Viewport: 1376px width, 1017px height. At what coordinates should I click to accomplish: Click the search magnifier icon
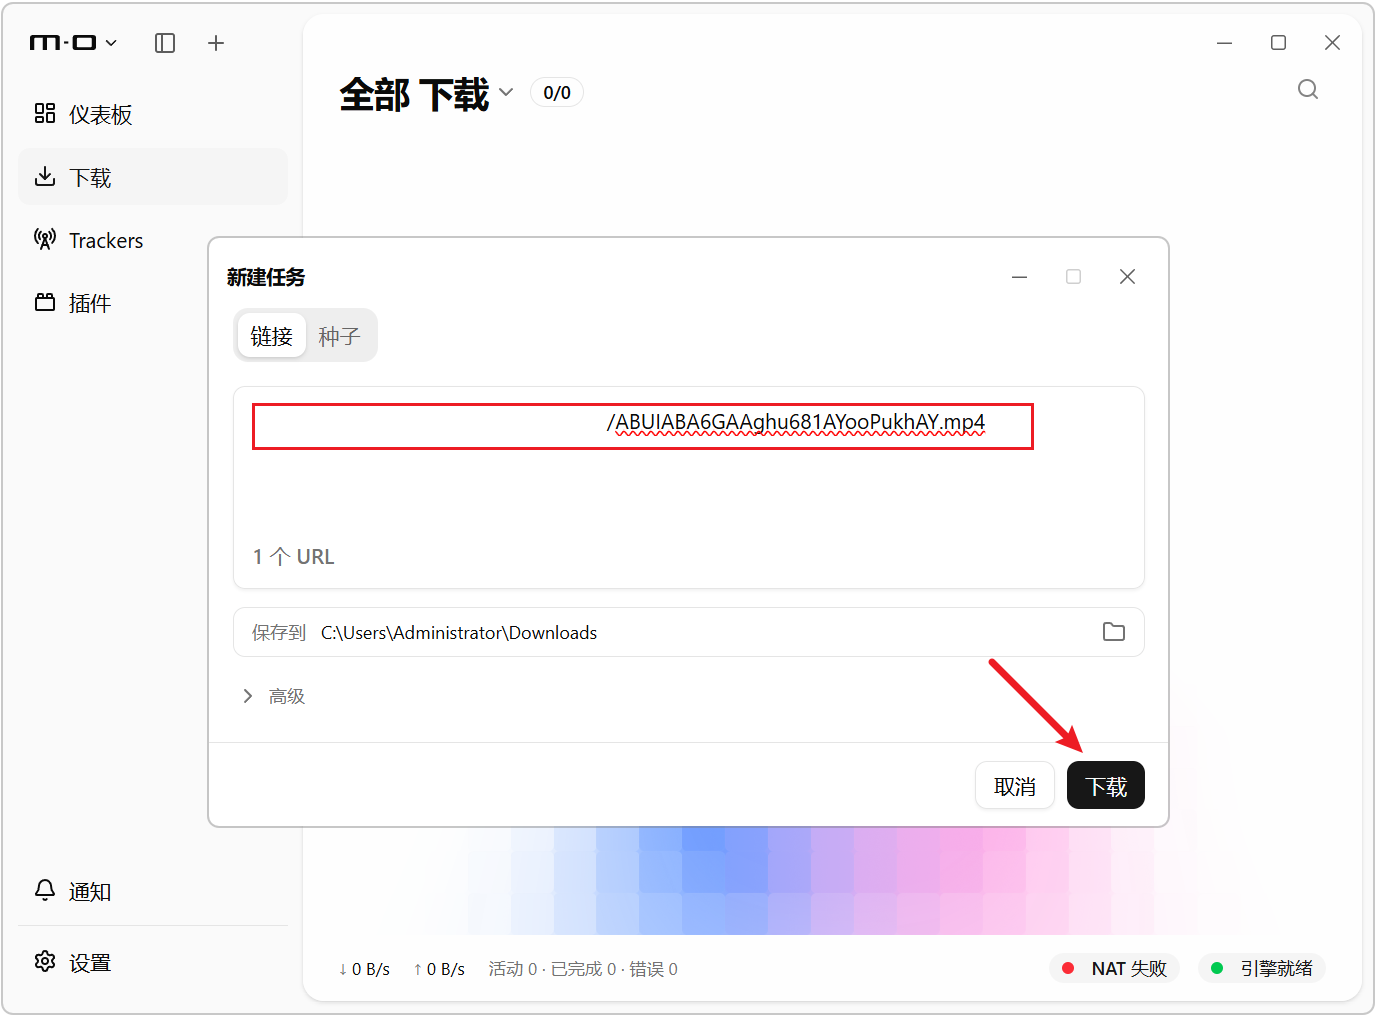click(x=1308, y=90)
